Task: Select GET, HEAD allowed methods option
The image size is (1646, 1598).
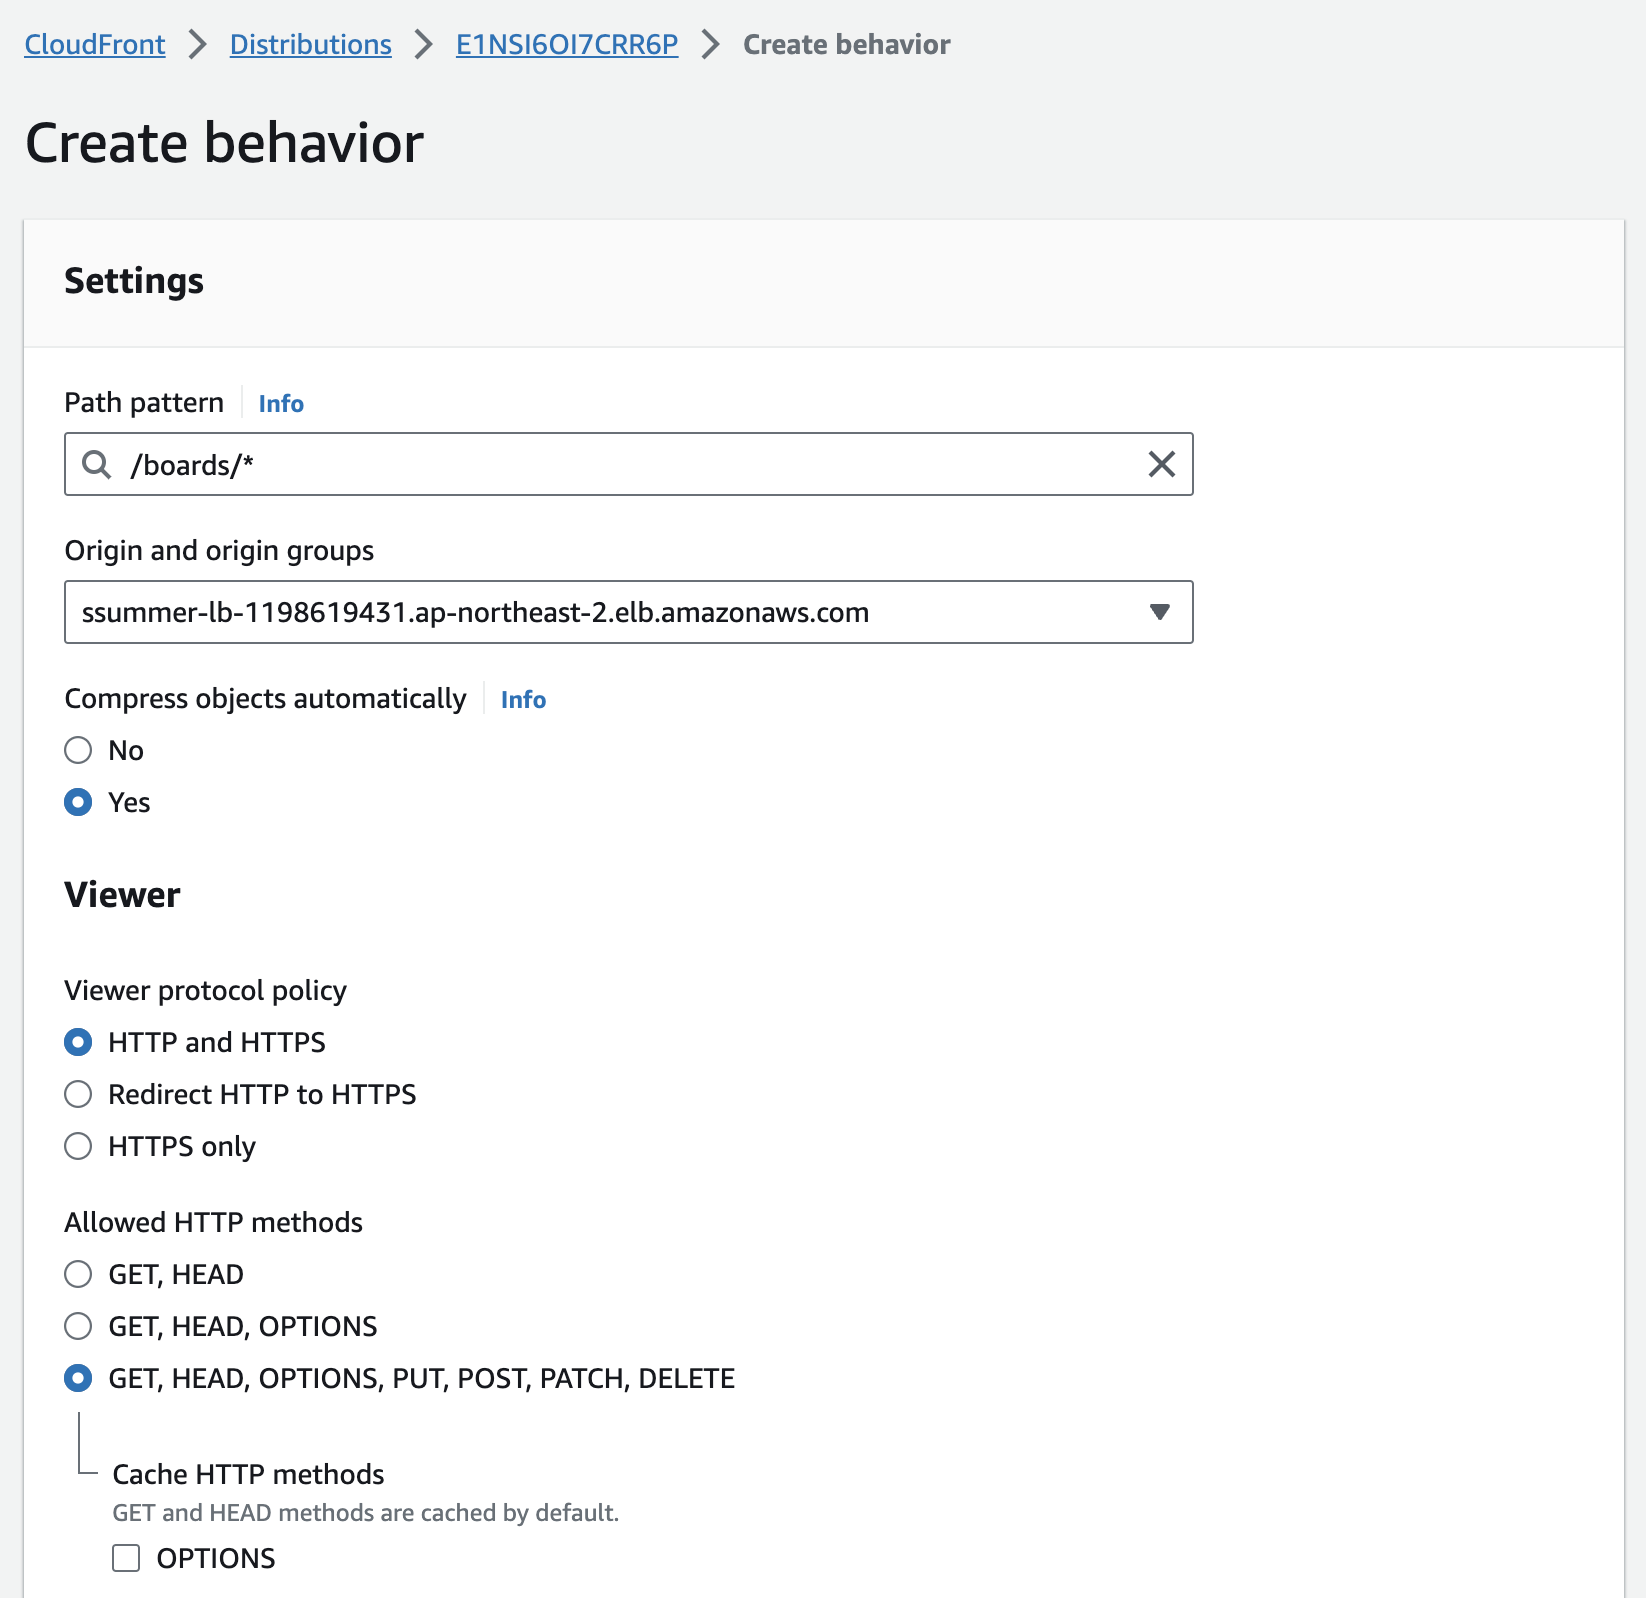Action: coord(78,1274)
